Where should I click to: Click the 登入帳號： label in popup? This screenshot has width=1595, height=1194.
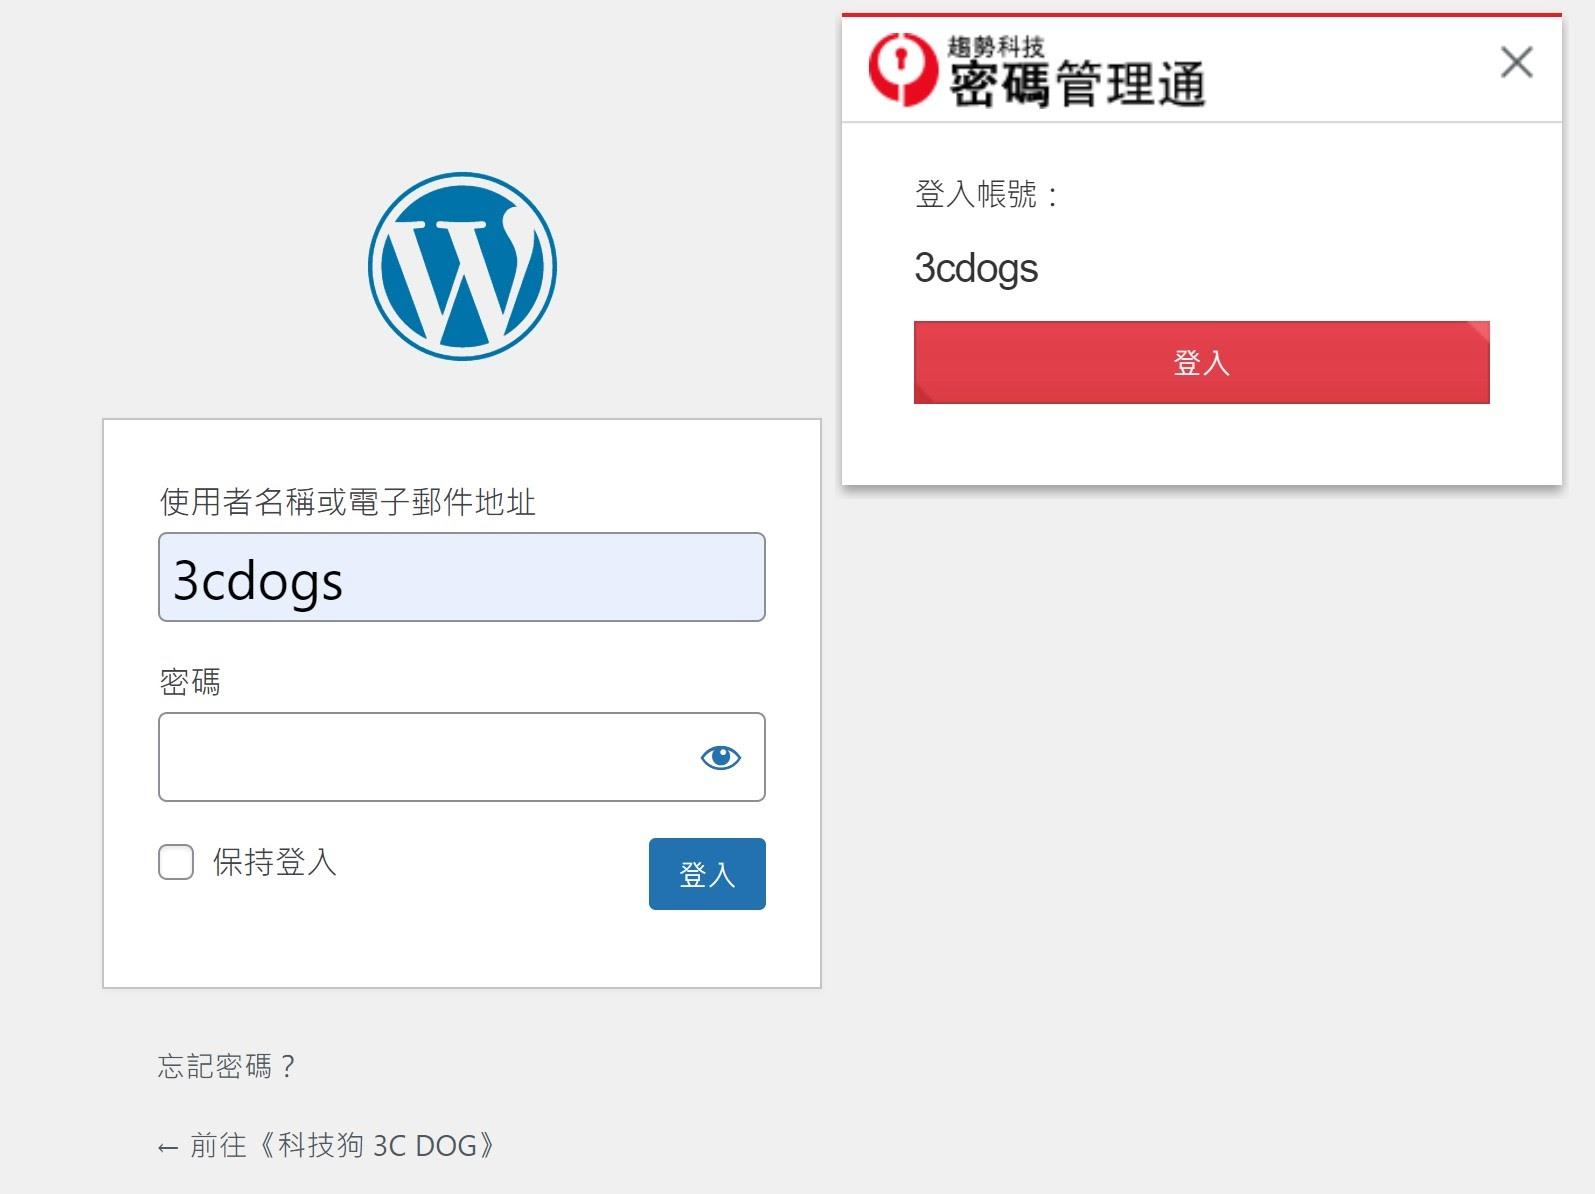pos(987,194)
